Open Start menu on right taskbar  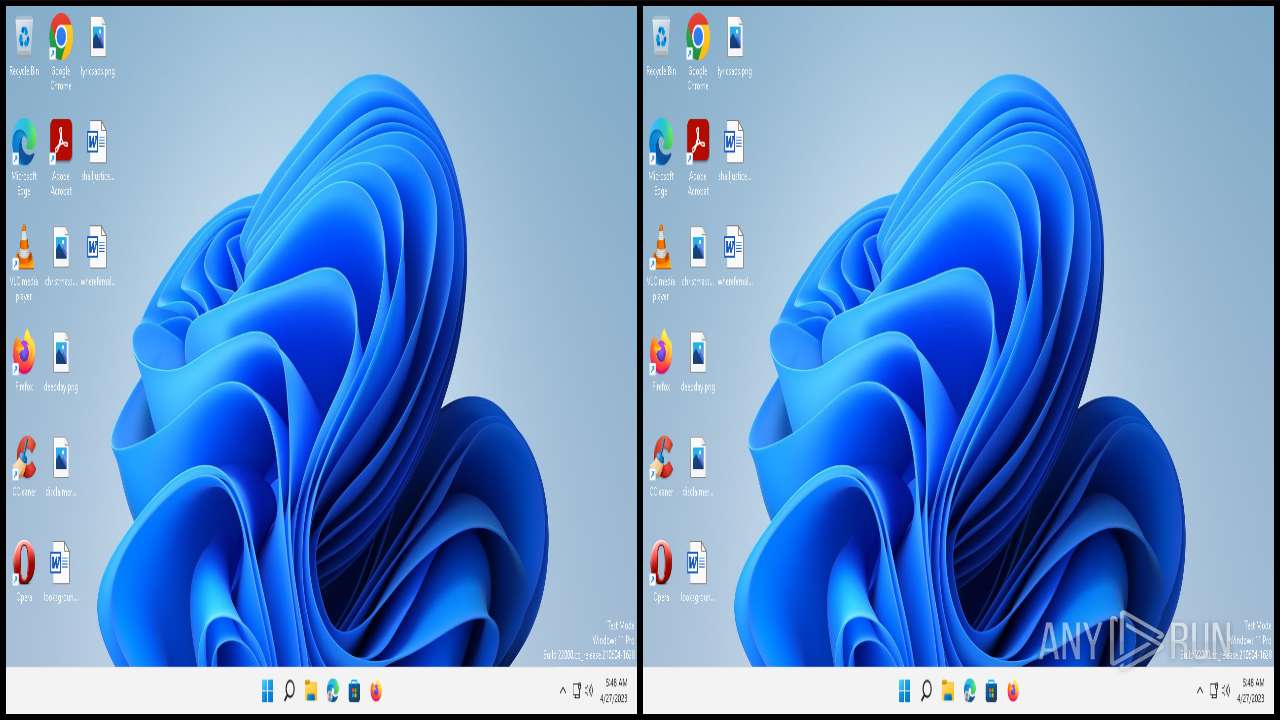click(904, 691)
